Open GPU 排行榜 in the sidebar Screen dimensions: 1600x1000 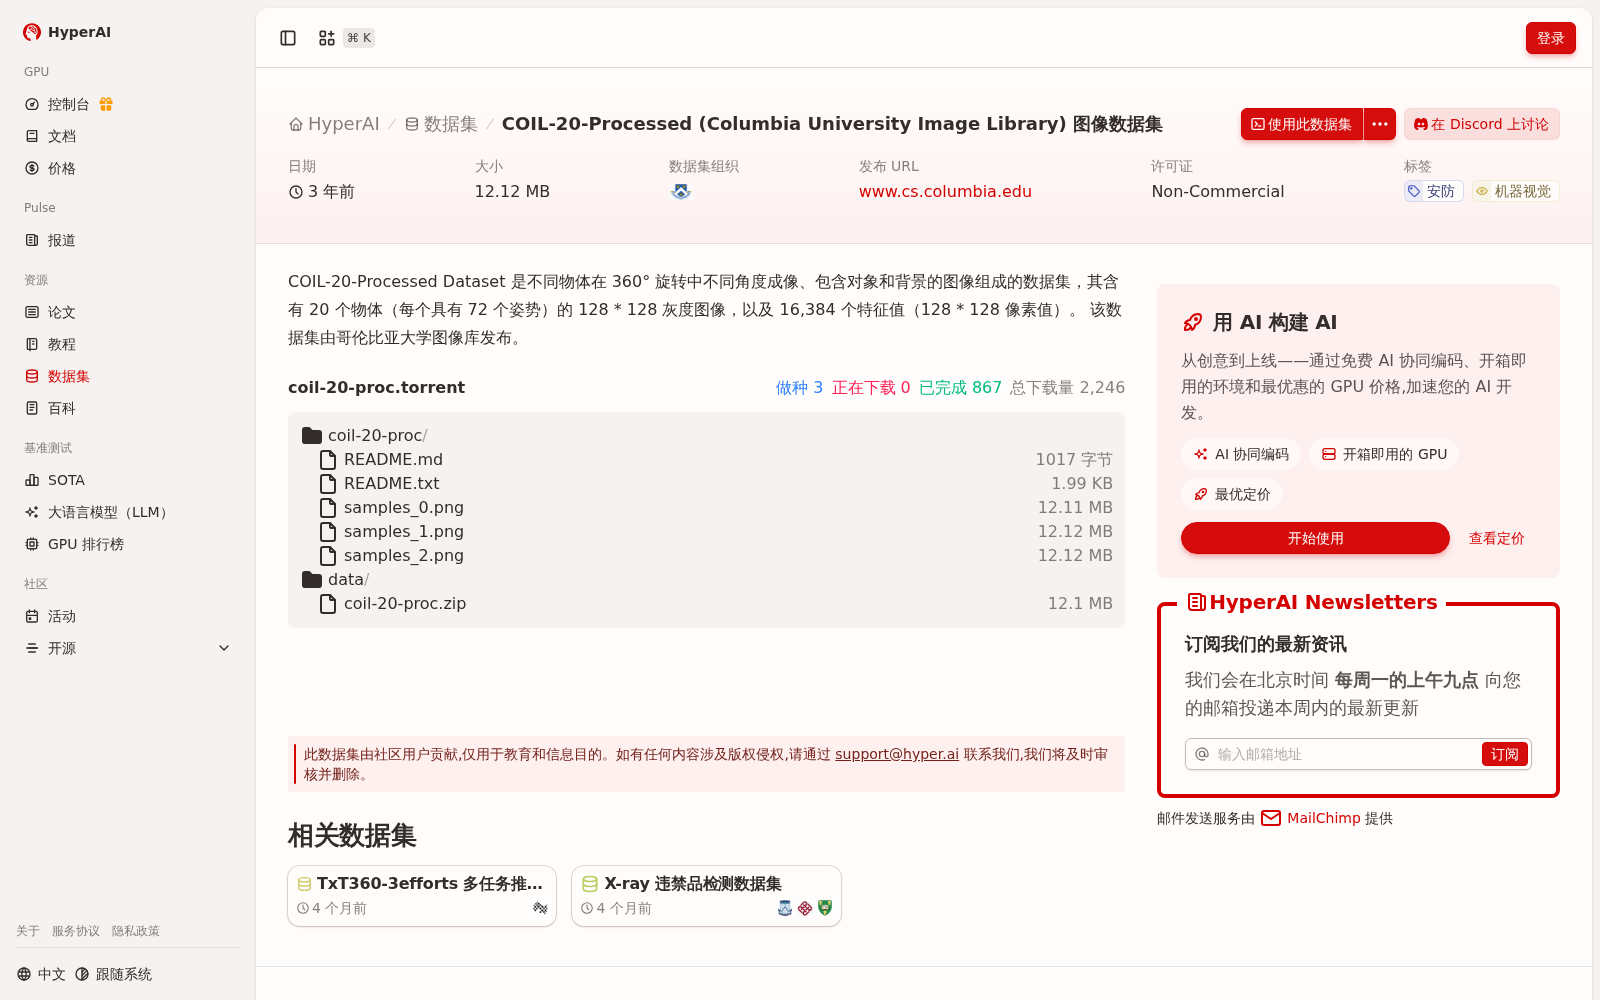pos(128,544)
